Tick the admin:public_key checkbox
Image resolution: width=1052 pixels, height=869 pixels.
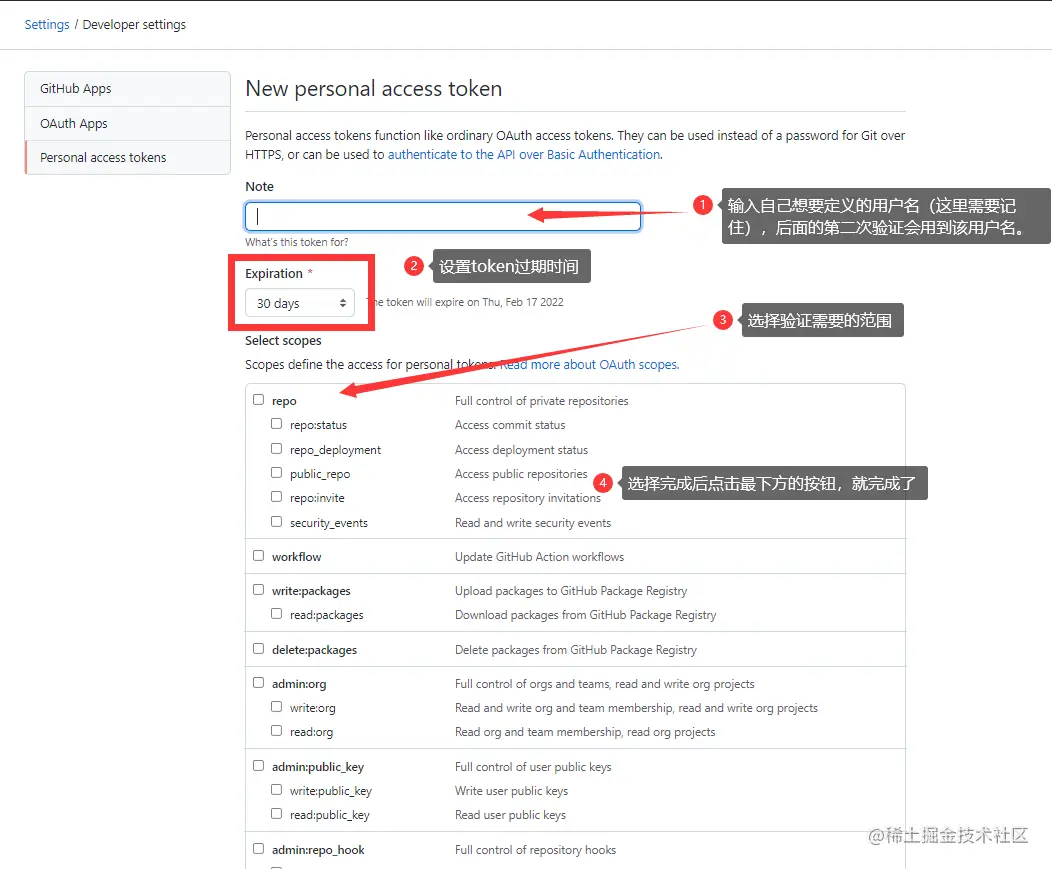258,766
